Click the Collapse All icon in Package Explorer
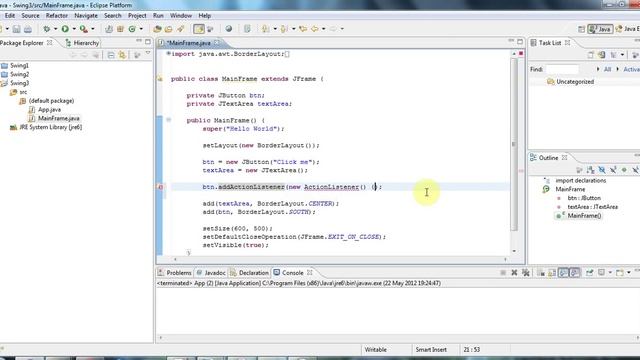Image resolution: width=640 pixels, height=360 pixels. 111,55
